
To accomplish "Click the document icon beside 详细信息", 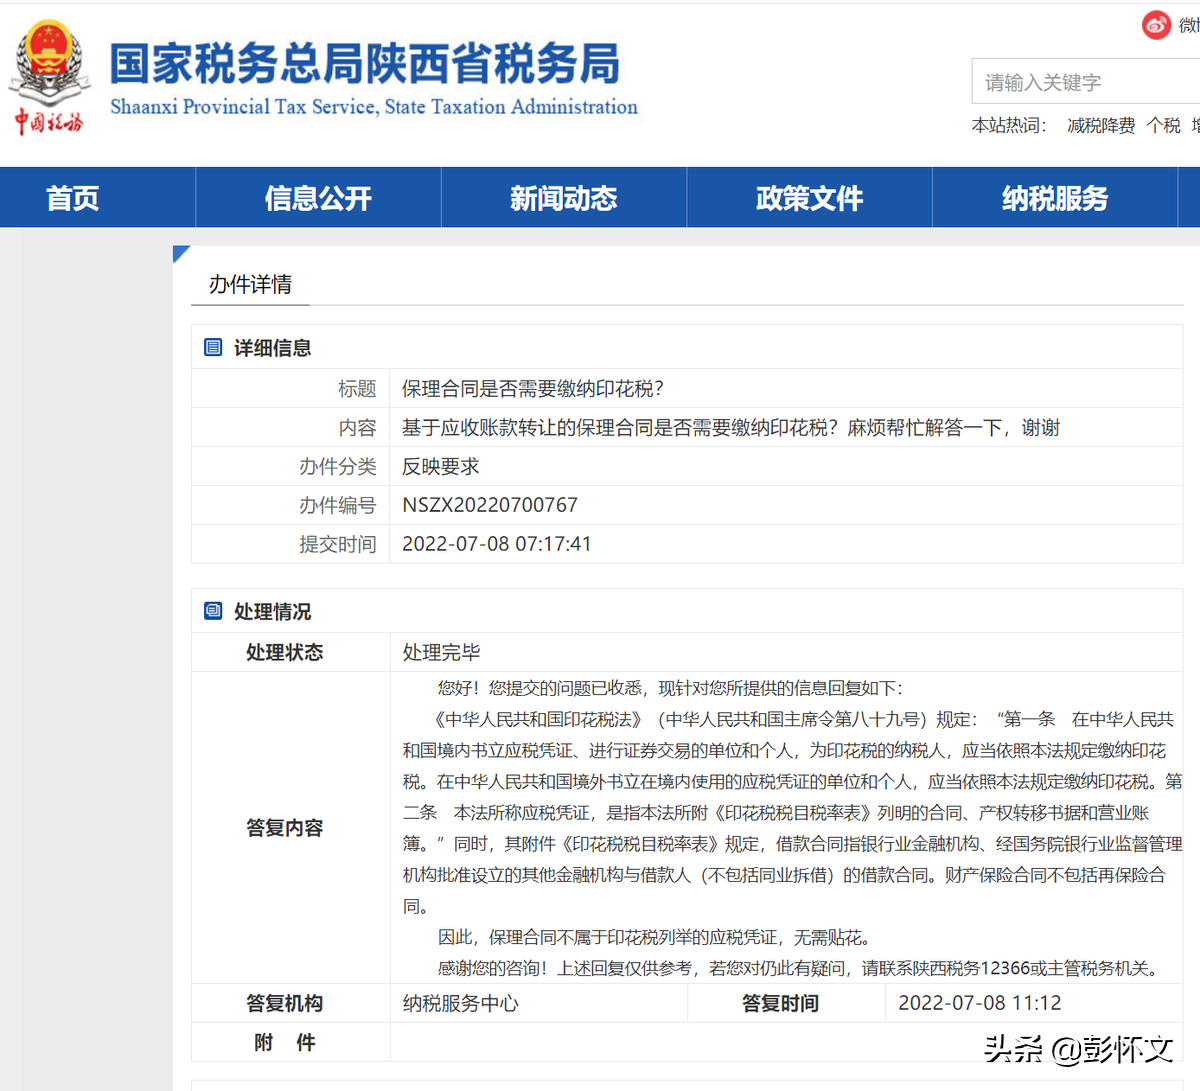I will click(212, 347).
